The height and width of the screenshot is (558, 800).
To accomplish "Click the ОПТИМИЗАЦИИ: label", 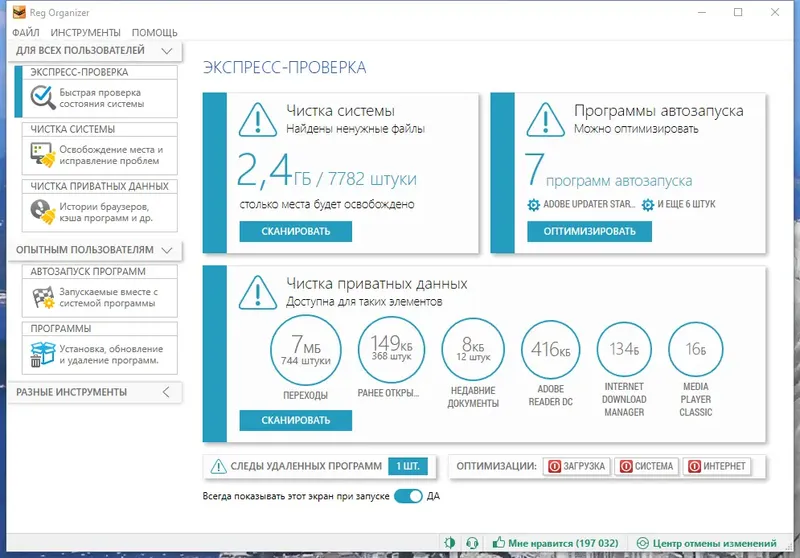I will point(496,466).
